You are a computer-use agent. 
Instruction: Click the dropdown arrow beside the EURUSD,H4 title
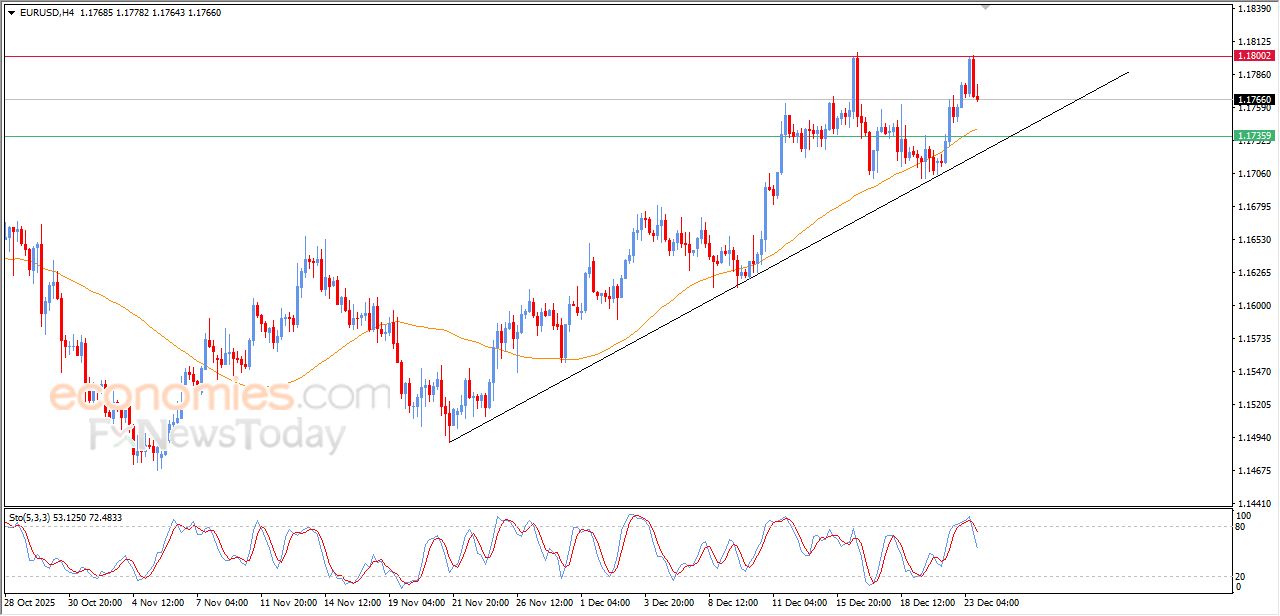click(11, 13)
